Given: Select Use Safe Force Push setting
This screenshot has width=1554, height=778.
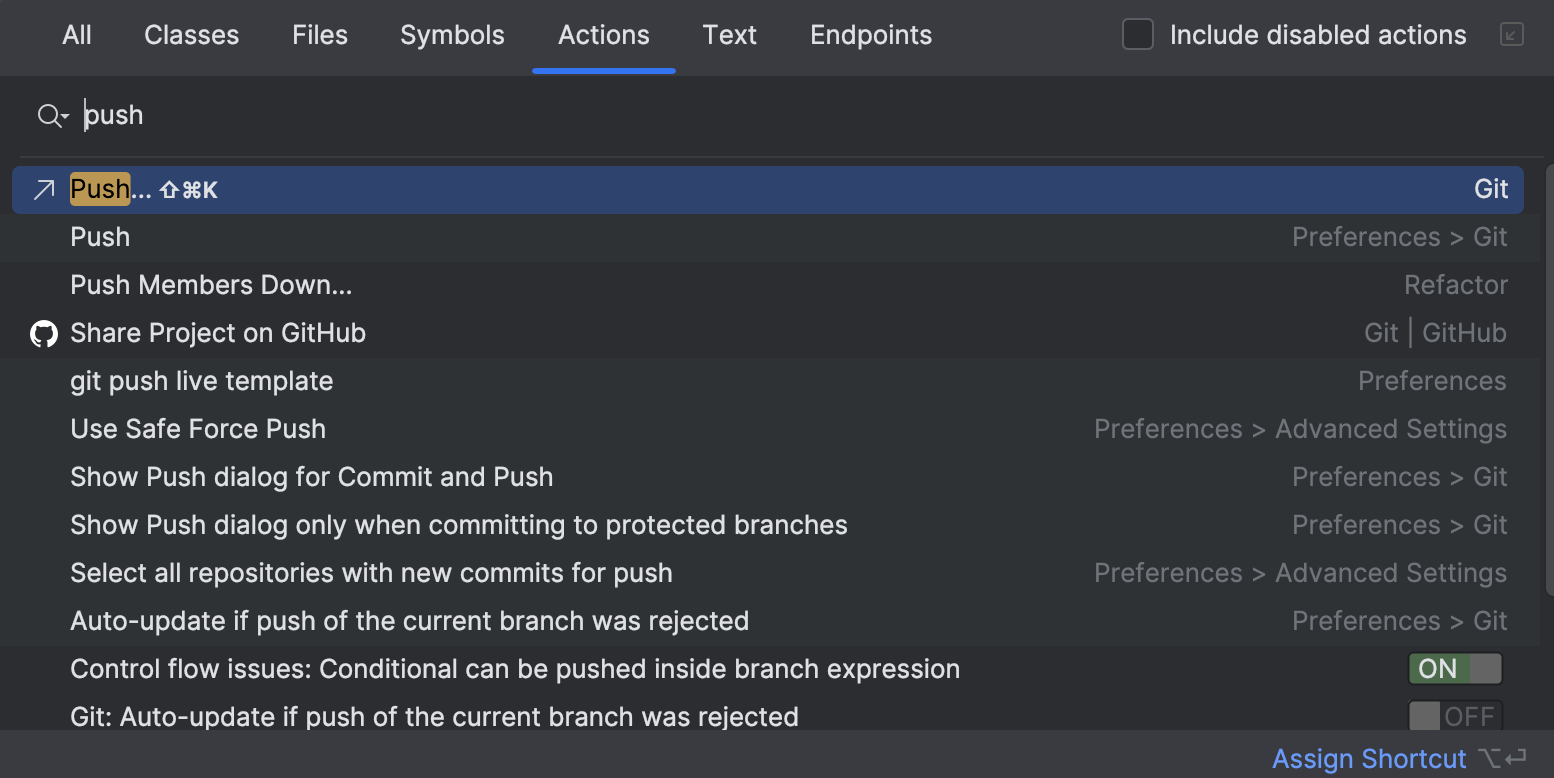Looking at the screenshot, I should 198,429.
